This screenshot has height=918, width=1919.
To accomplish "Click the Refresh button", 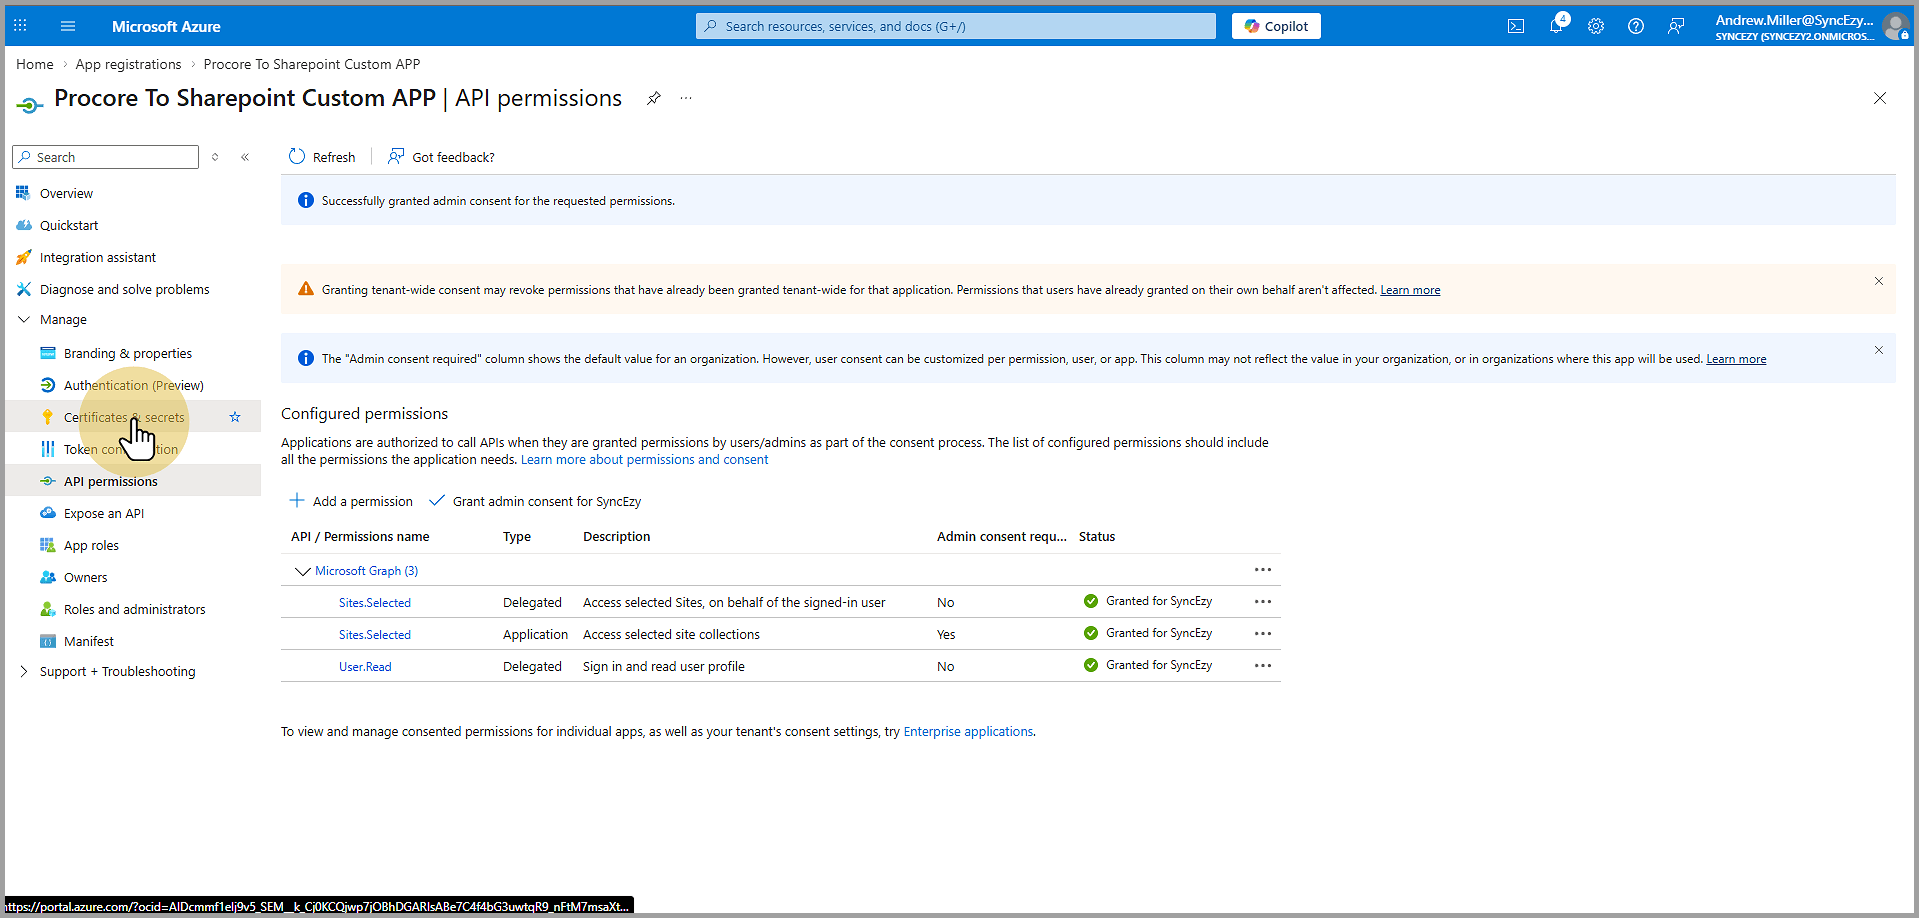I will pyautogui.click(x=322, y=157).
